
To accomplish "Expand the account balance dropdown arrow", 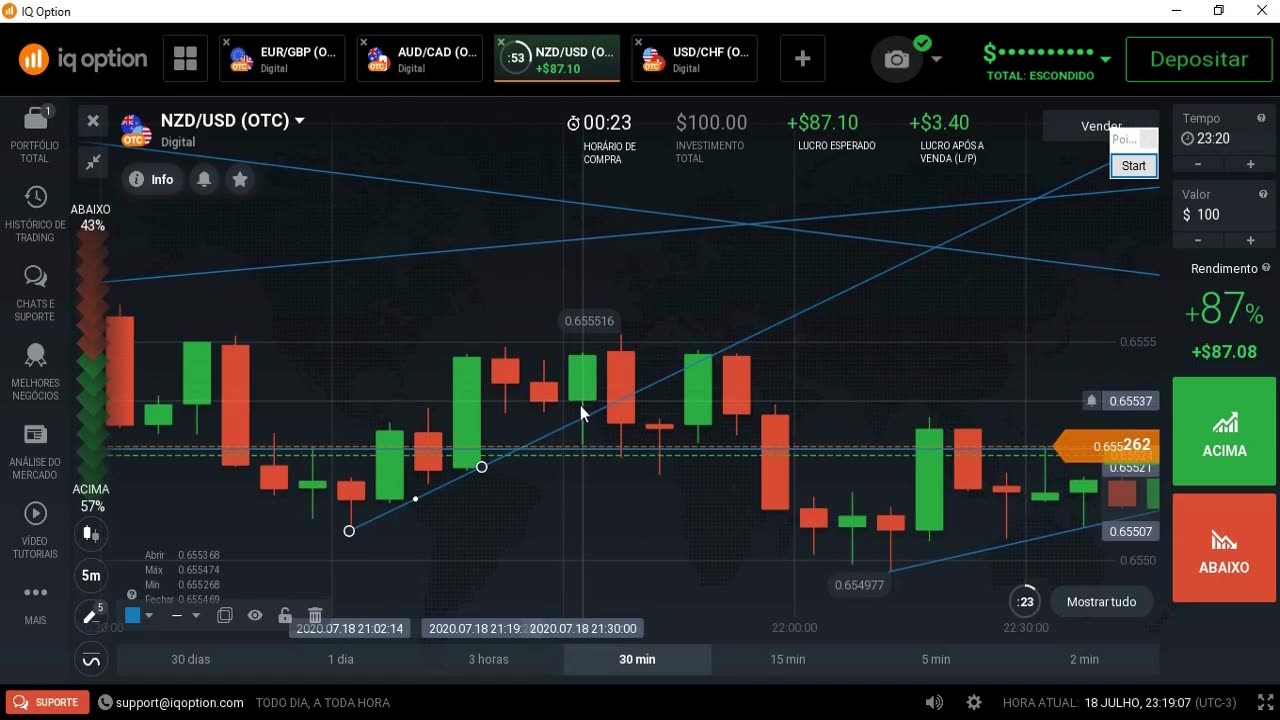I will coord(1105,59).
